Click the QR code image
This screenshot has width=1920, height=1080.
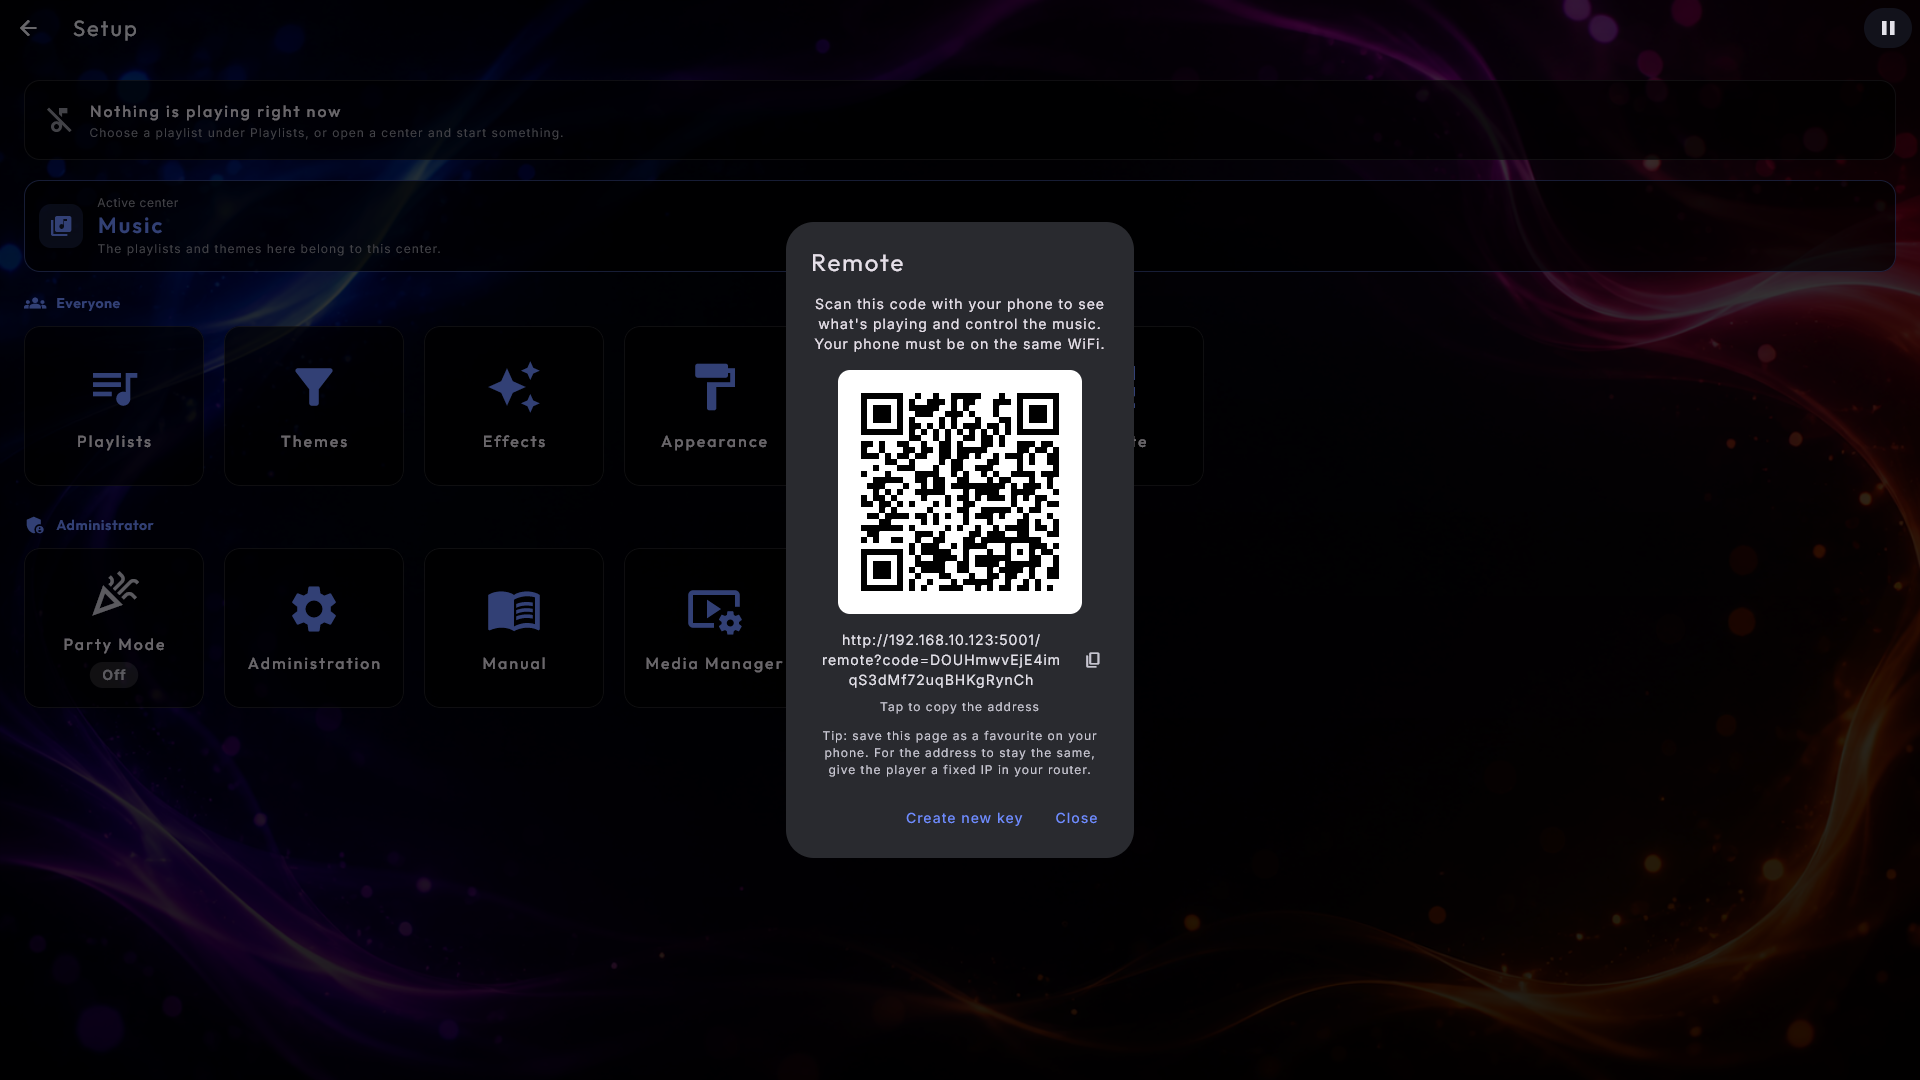pos(960,492)
